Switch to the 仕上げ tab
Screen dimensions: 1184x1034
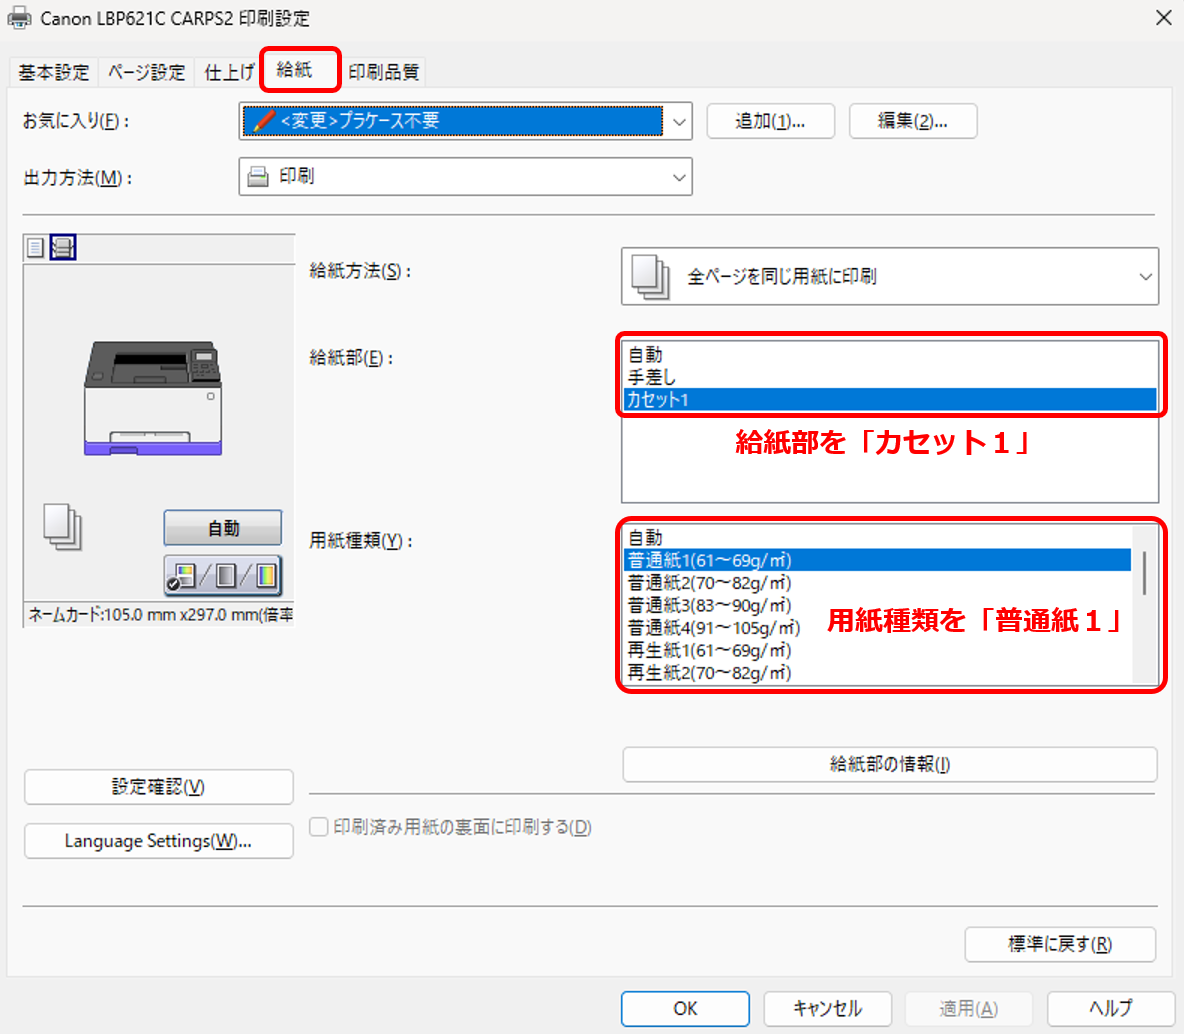229,73
